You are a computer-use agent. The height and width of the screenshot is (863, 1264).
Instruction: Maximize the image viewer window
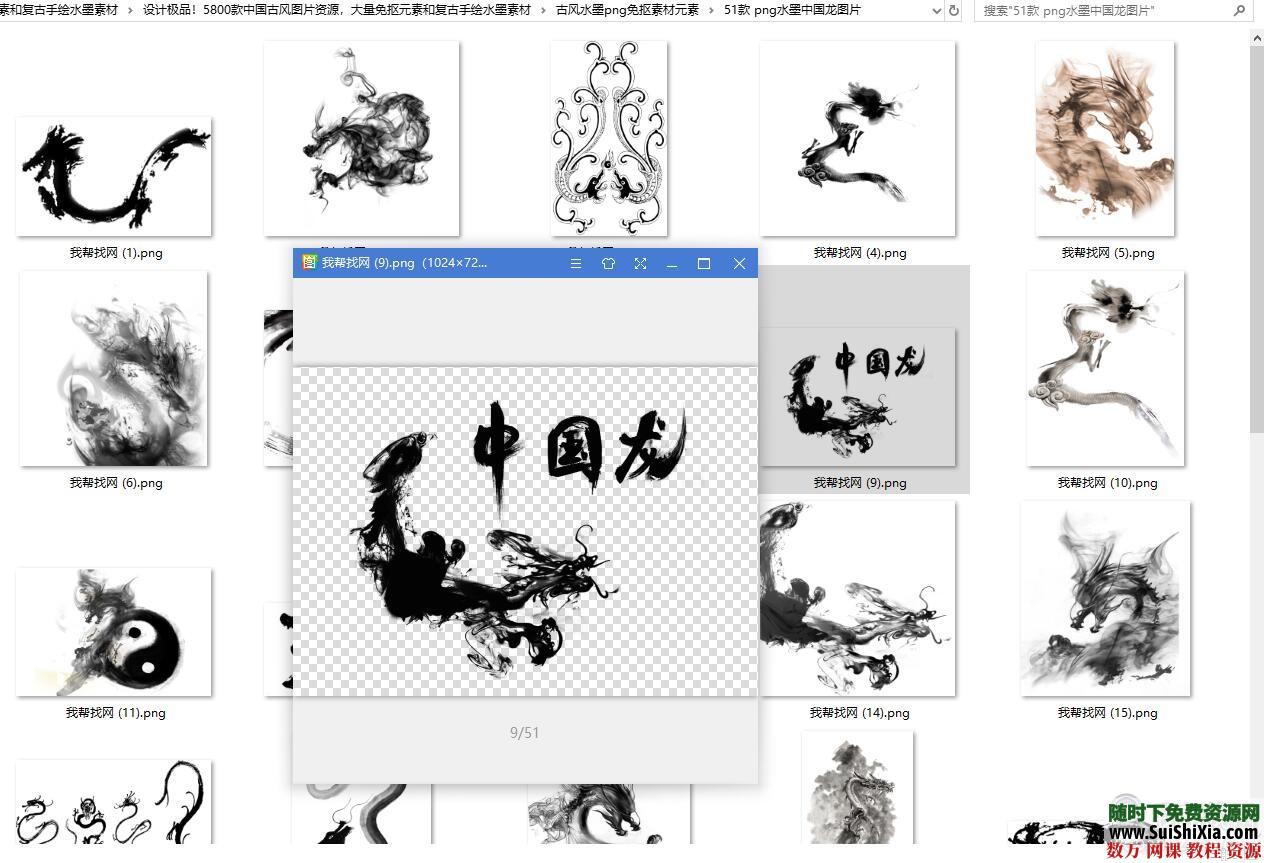click(704, 263)
